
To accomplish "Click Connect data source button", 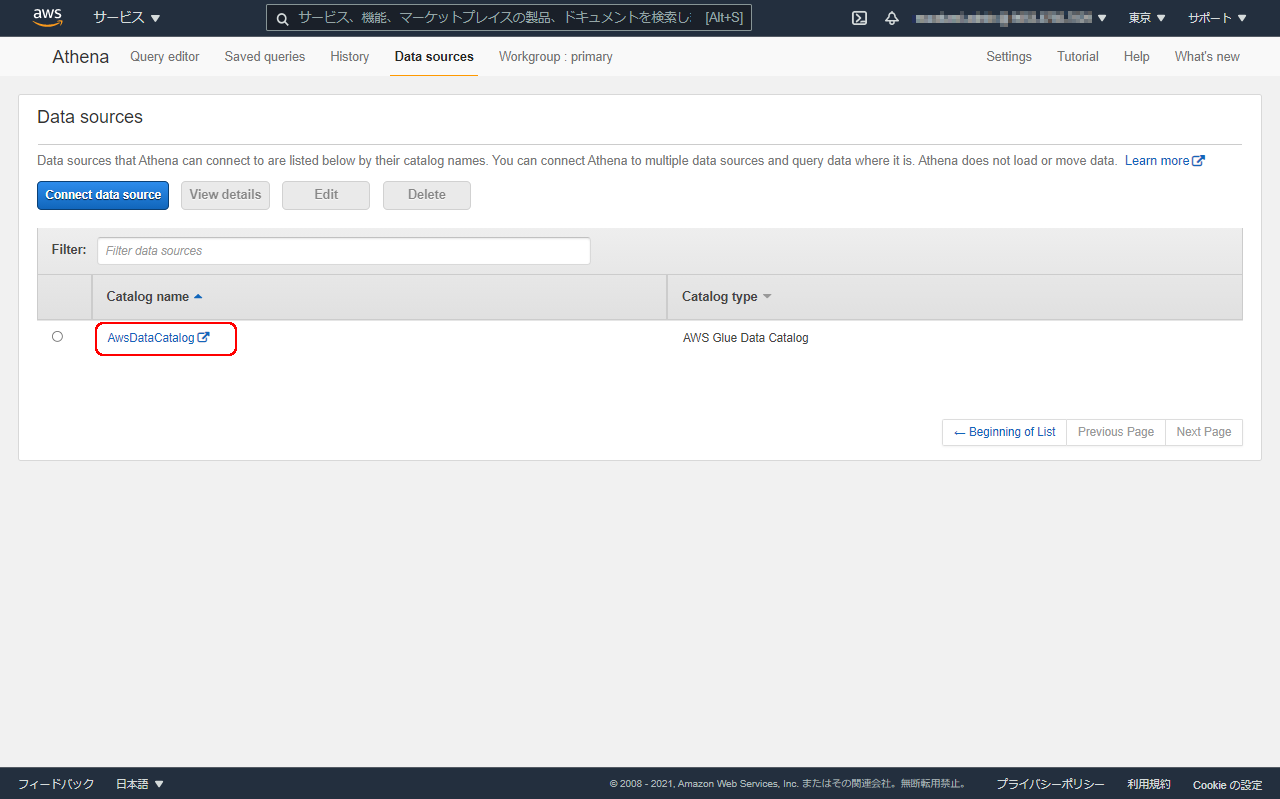I will [103, 195].
